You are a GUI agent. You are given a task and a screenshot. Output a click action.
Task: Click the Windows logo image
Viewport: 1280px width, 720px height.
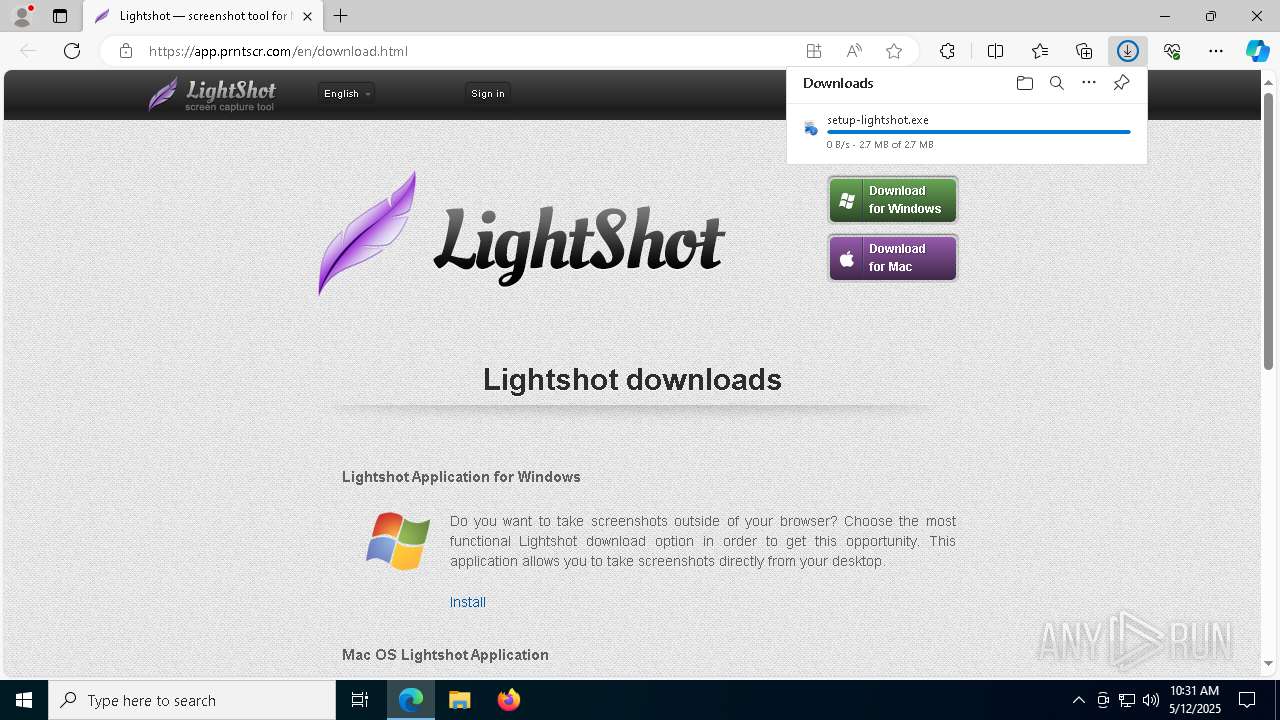click(x=398, y=541)
